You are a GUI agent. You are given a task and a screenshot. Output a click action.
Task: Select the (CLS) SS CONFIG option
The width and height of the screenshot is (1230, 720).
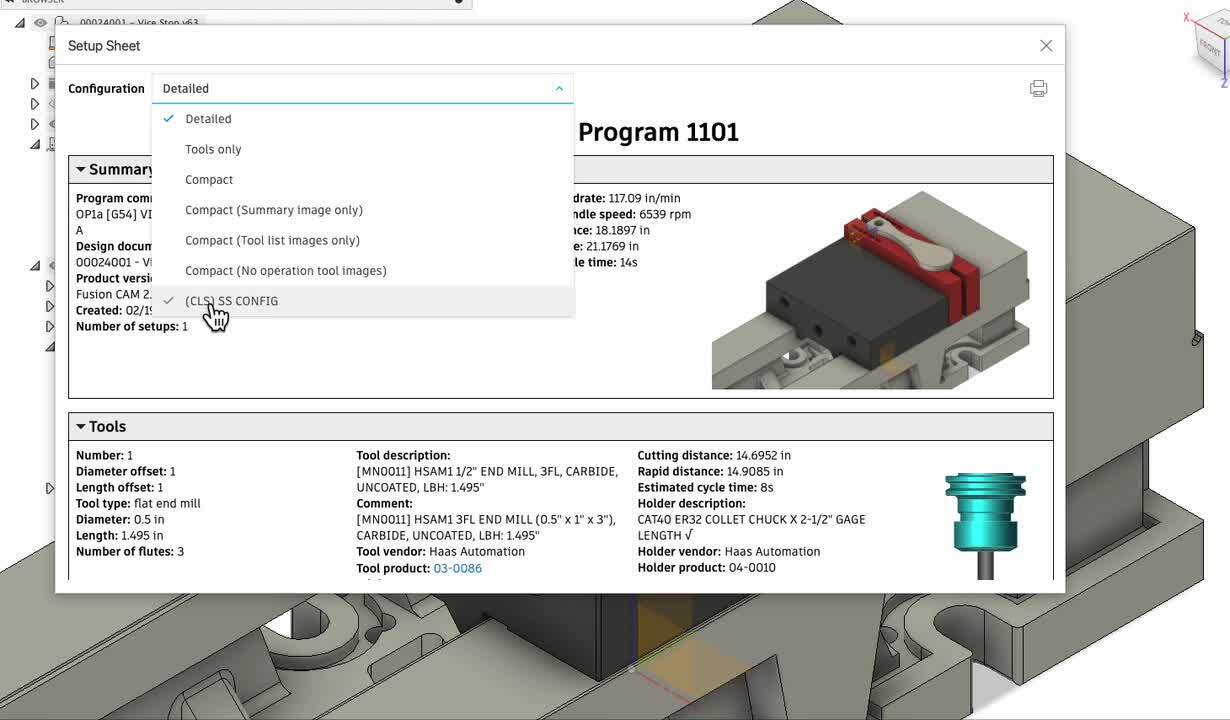[x=231, y=301]
